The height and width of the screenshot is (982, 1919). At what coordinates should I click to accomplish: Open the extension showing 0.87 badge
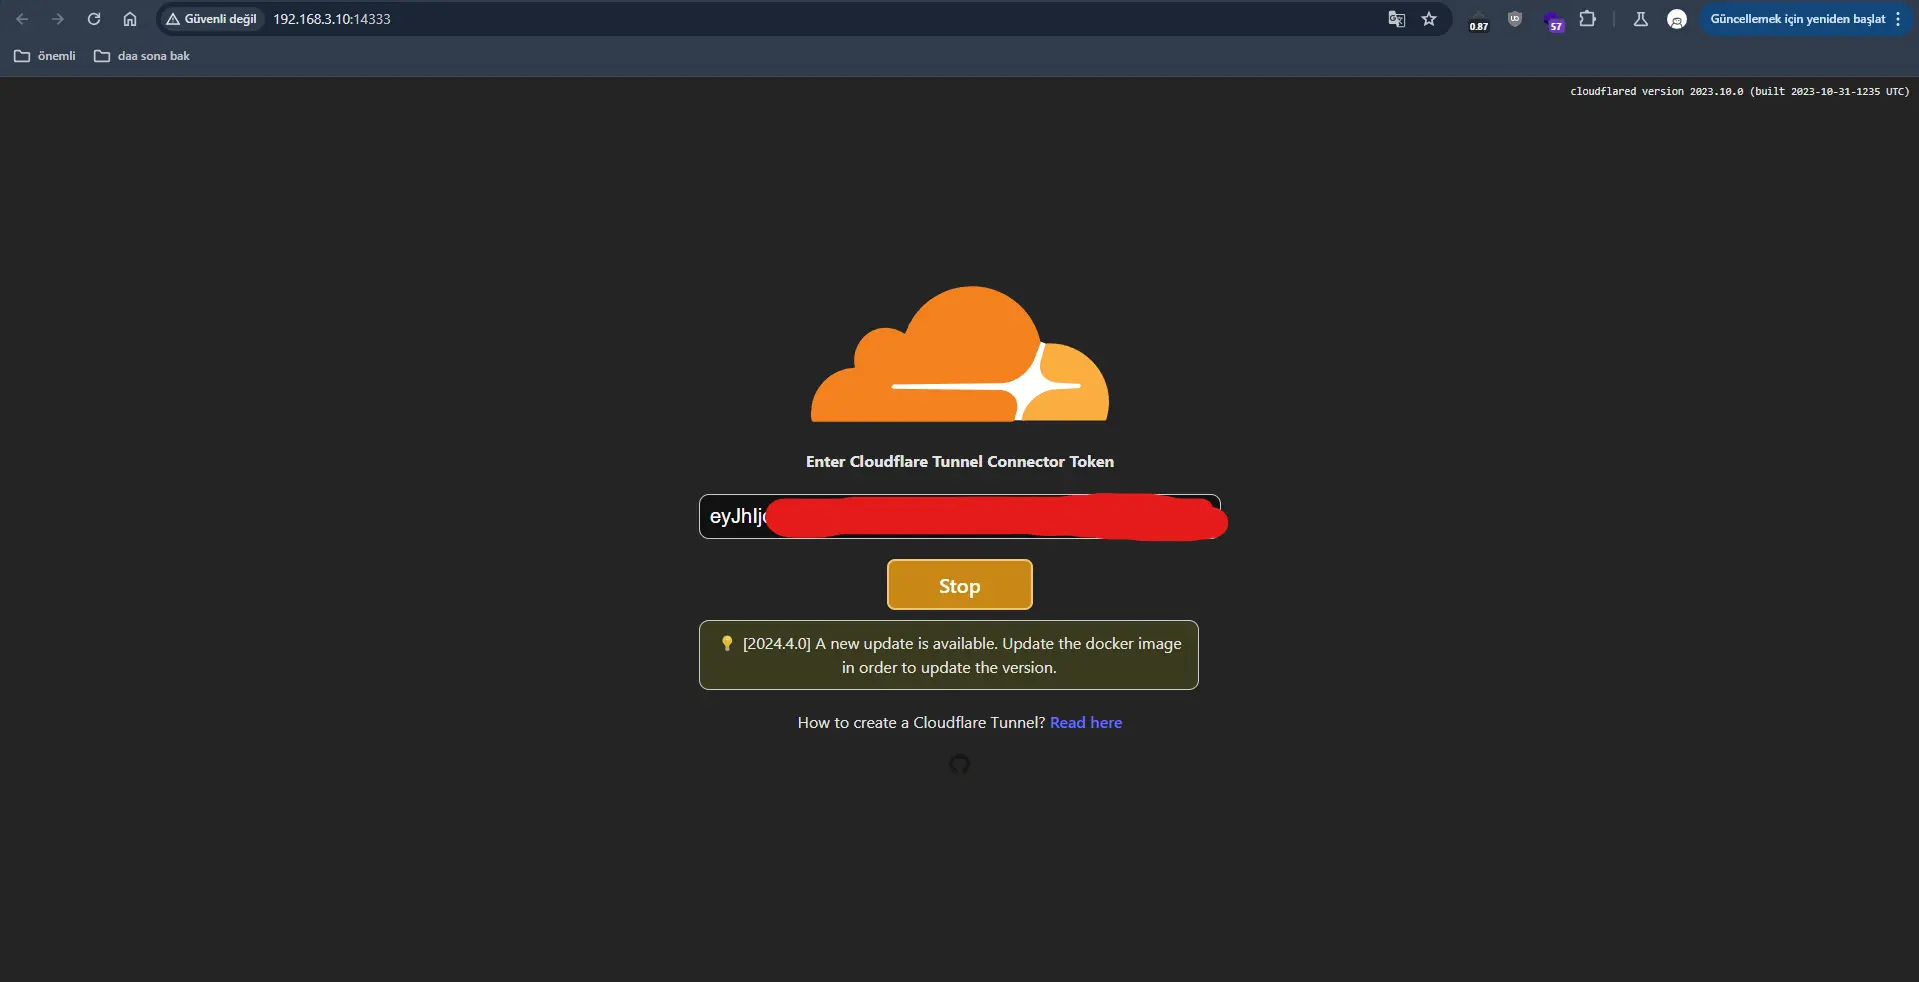(1479, 20)
